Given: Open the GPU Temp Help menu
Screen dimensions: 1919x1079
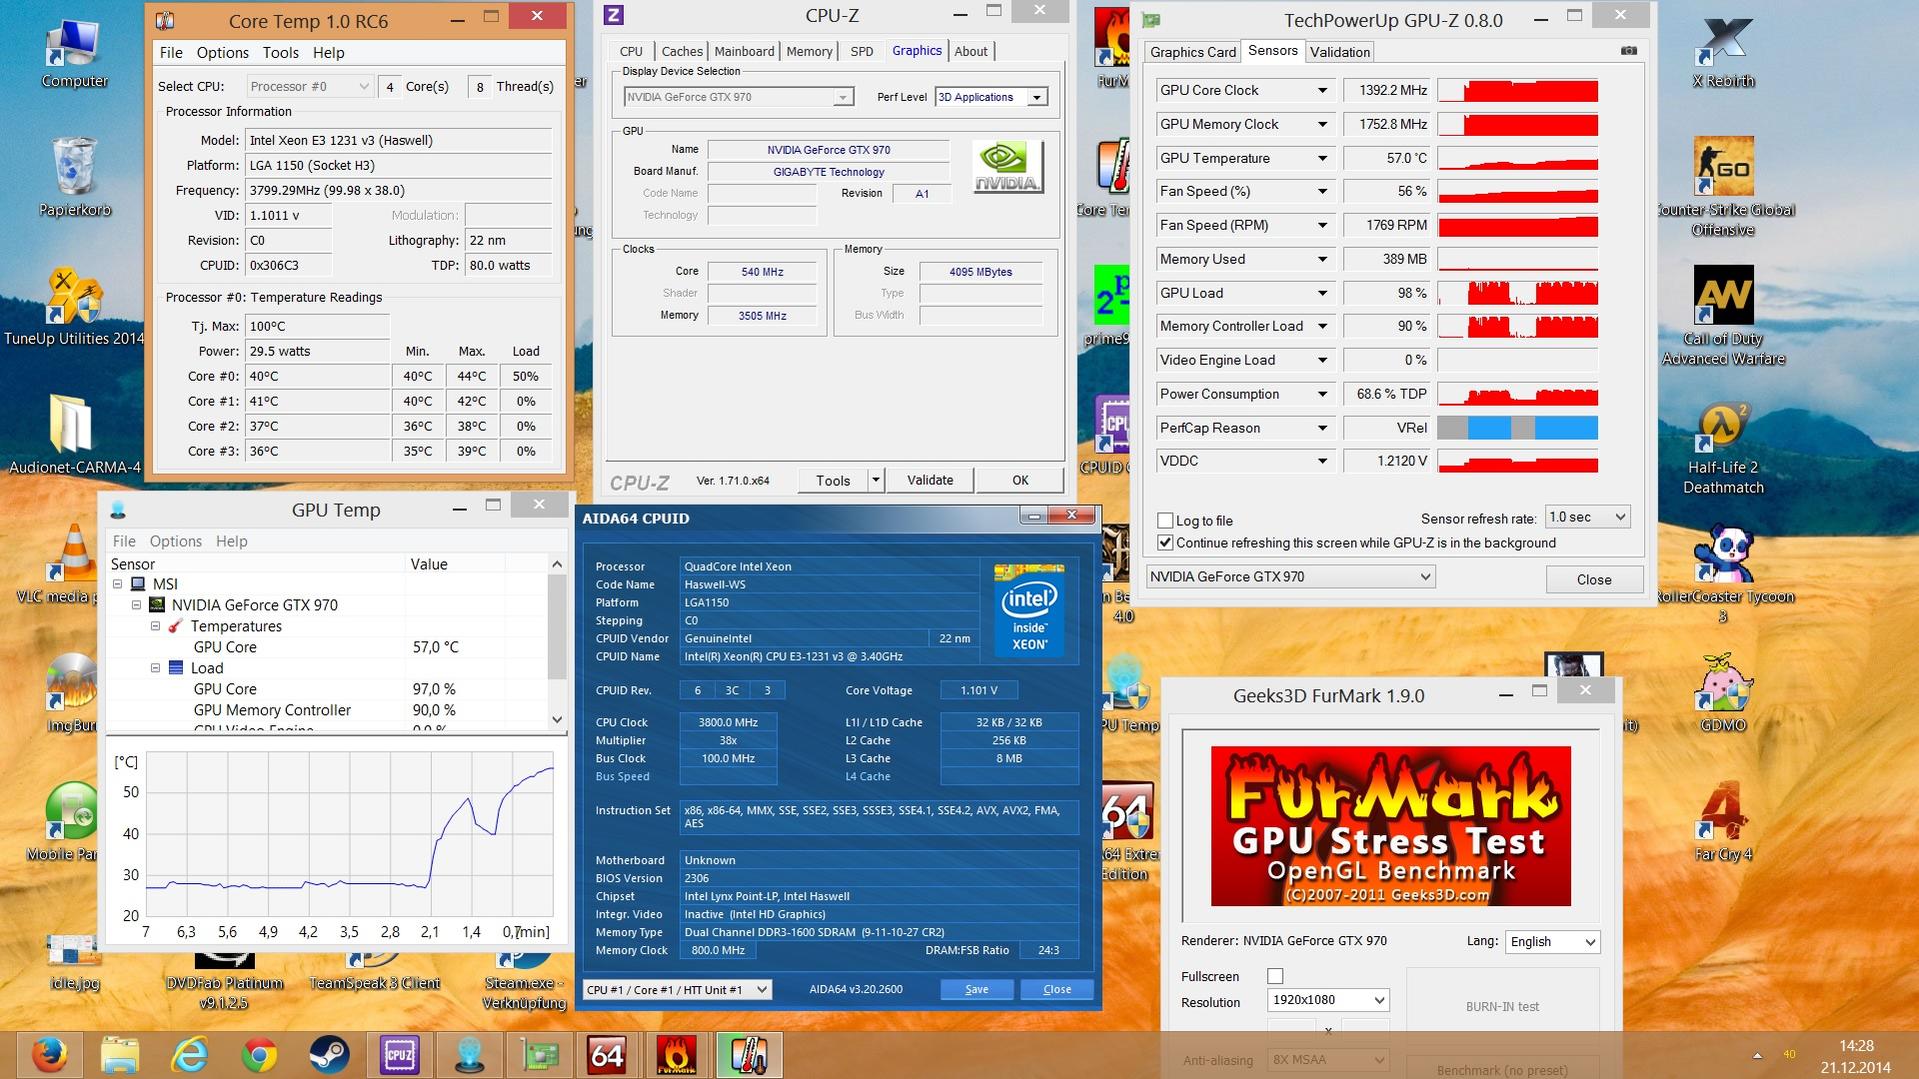Looking at the screenshot, I should click(231, 541).
